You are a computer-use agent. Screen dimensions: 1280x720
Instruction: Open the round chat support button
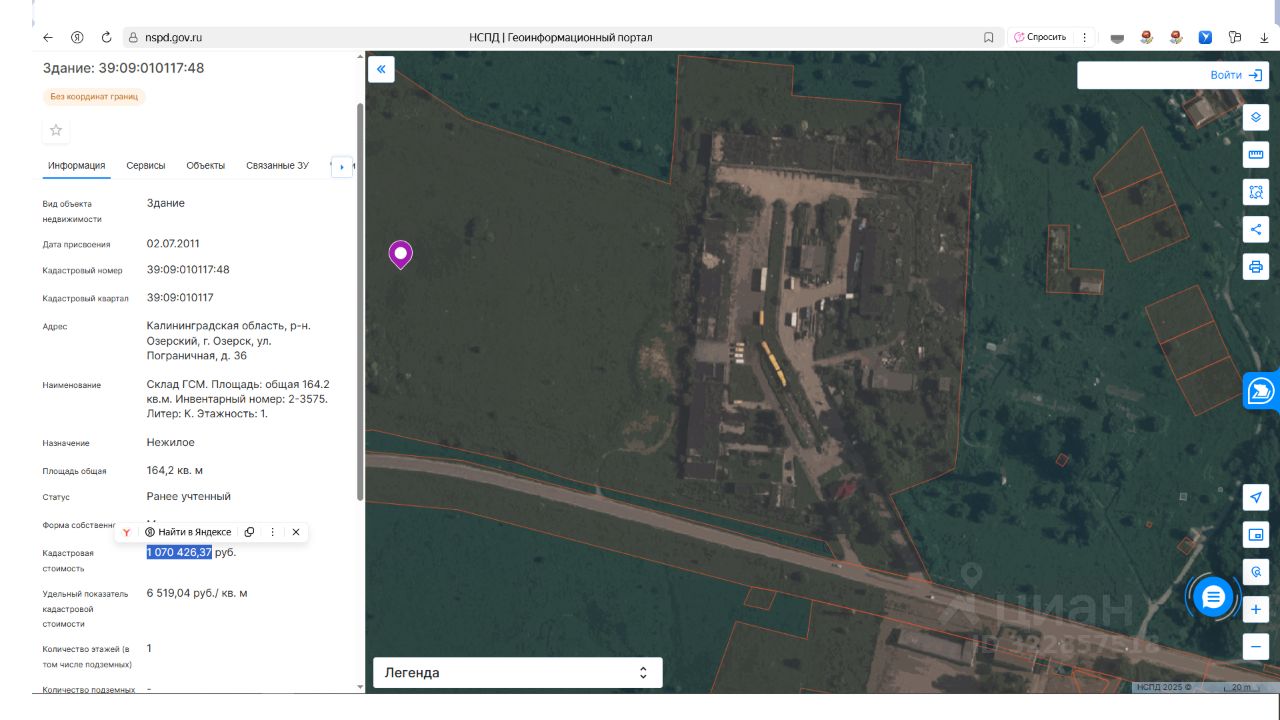coord(1213,598)
